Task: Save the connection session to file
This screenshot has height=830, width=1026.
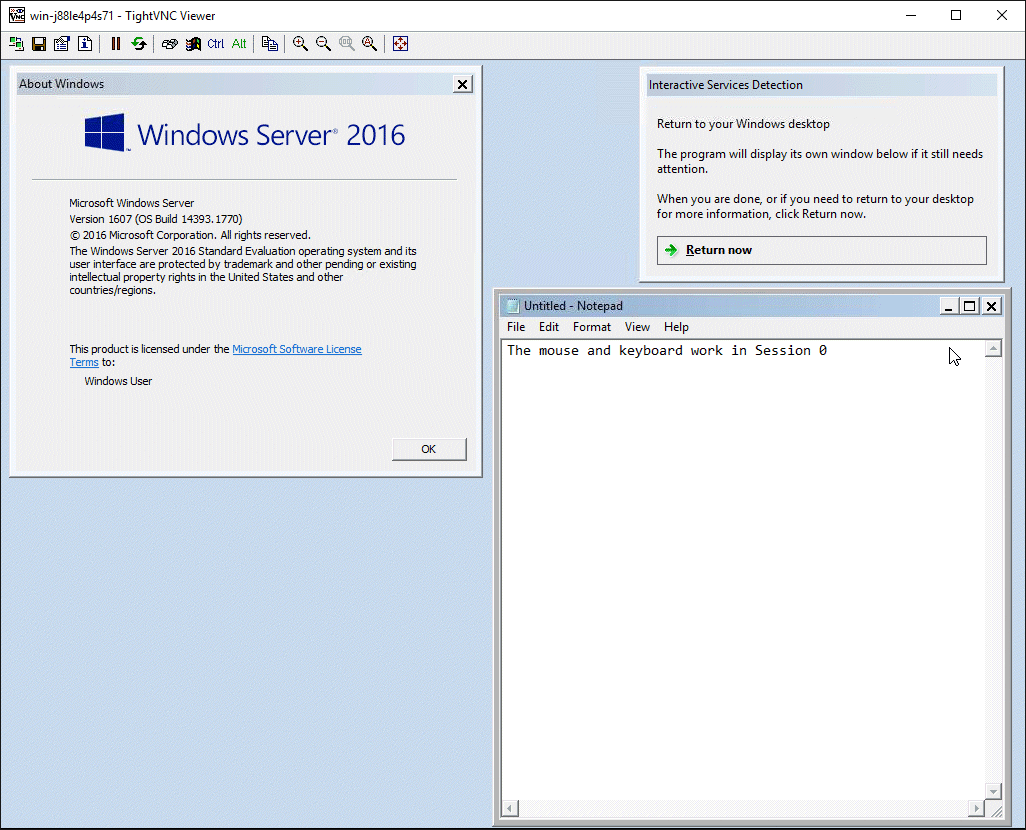Action: tap(39, 44)
